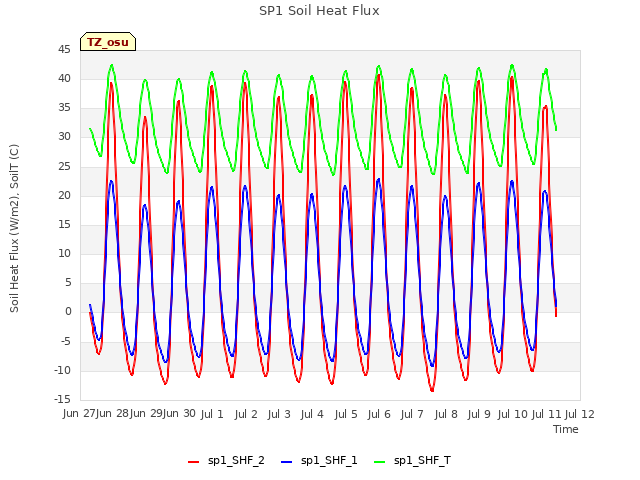
Task: Click the blue curve's peak near Jul 6
Action: pos(378,180)
